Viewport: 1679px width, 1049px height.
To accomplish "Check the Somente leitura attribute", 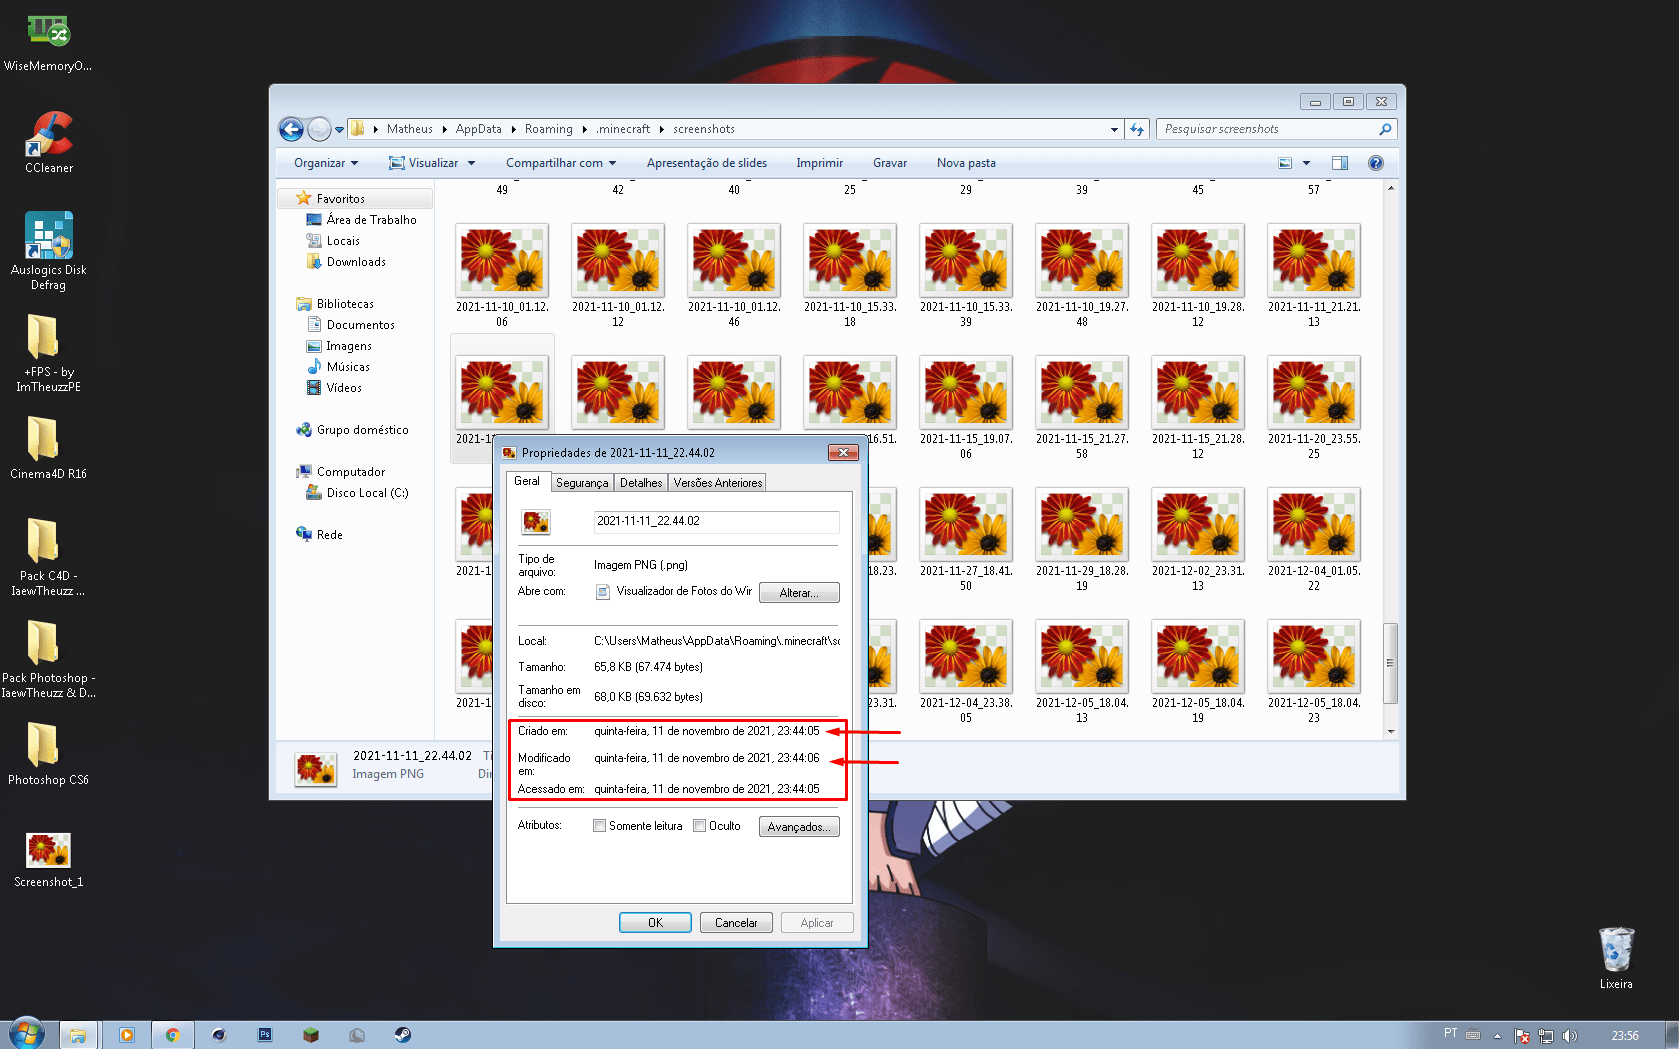I will (599, 826).
